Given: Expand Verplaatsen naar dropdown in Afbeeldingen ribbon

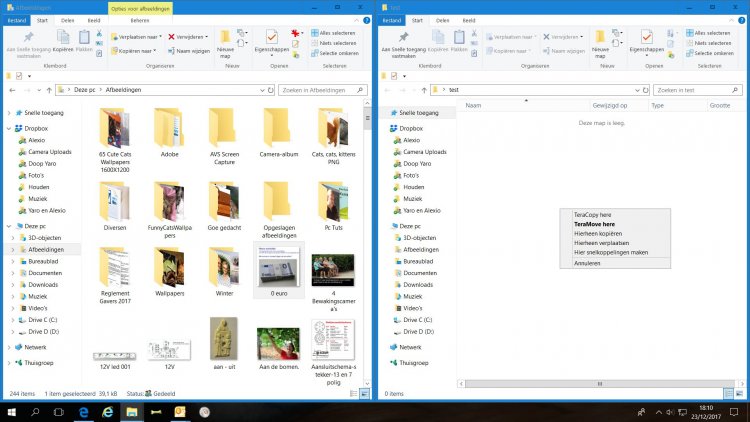Looking at the screenshot, I should (136, 36).
